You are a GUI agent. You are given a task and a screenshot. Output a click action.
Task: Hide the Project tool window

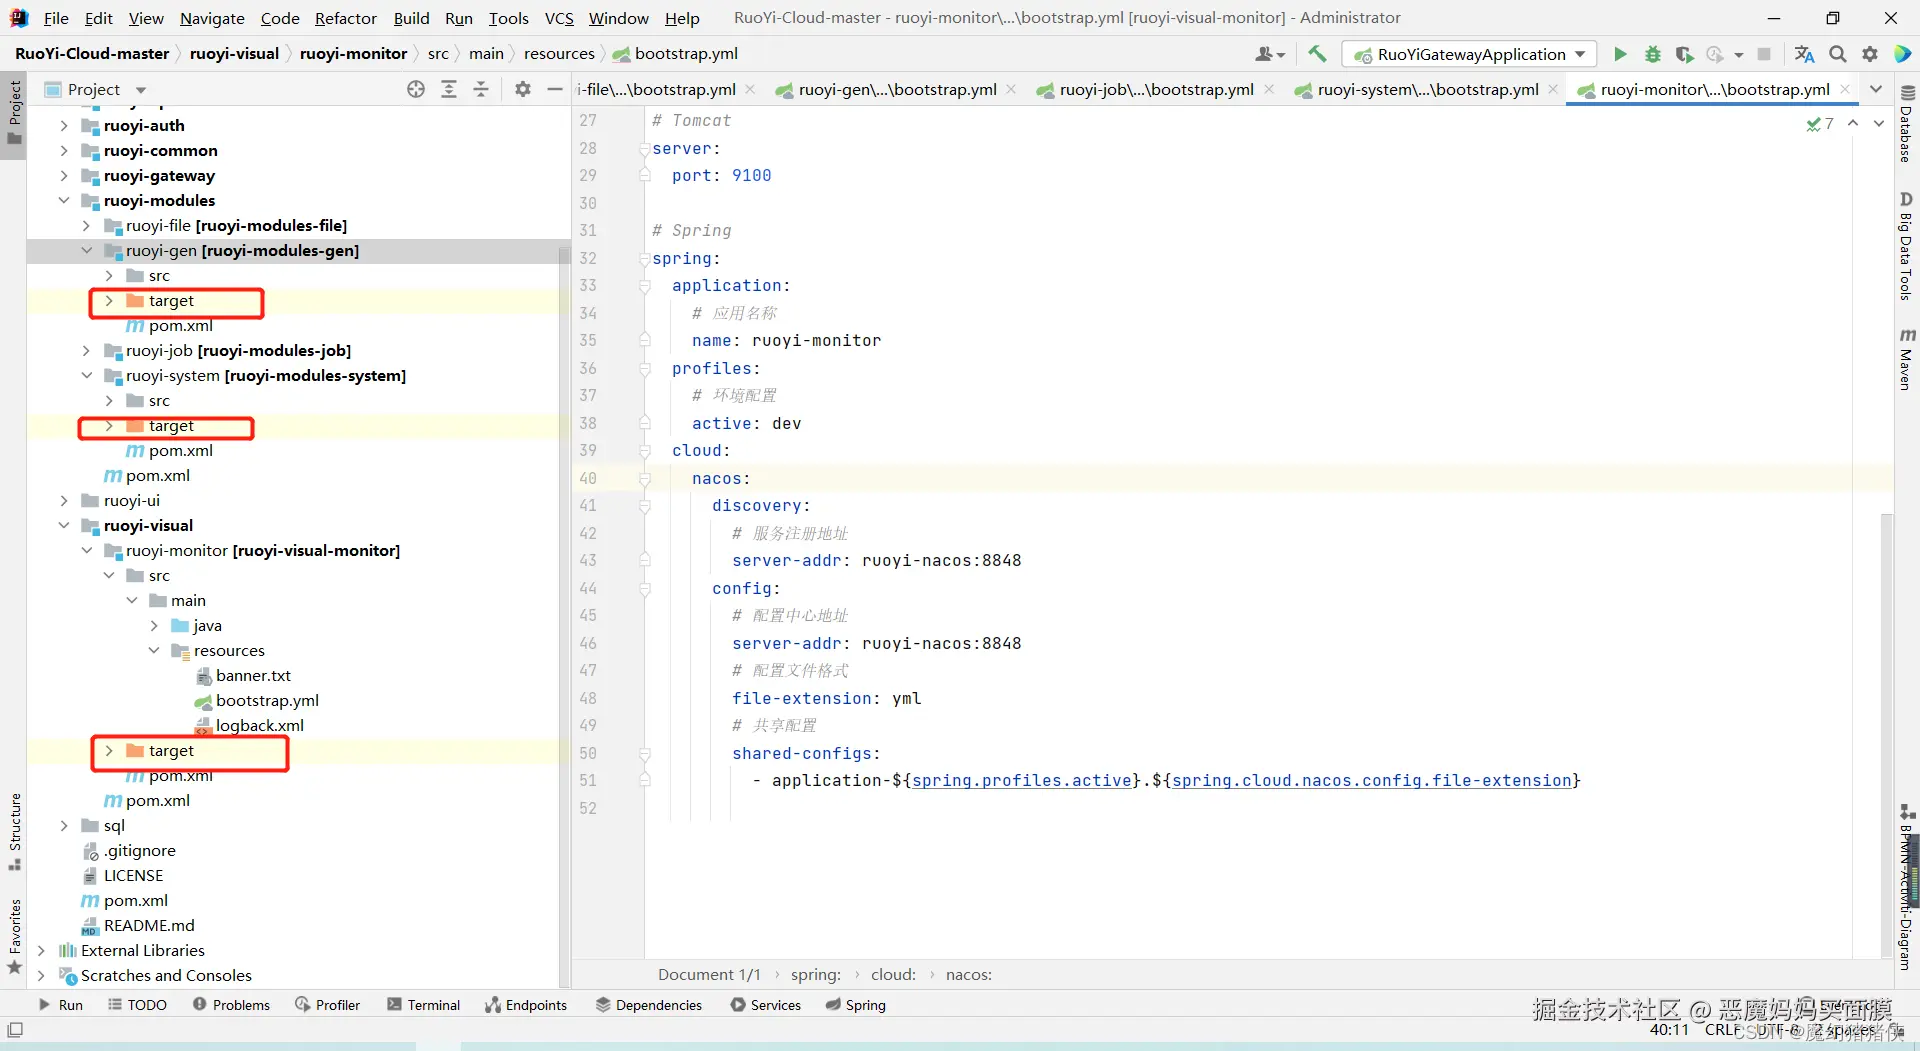[x=555, y=89]
